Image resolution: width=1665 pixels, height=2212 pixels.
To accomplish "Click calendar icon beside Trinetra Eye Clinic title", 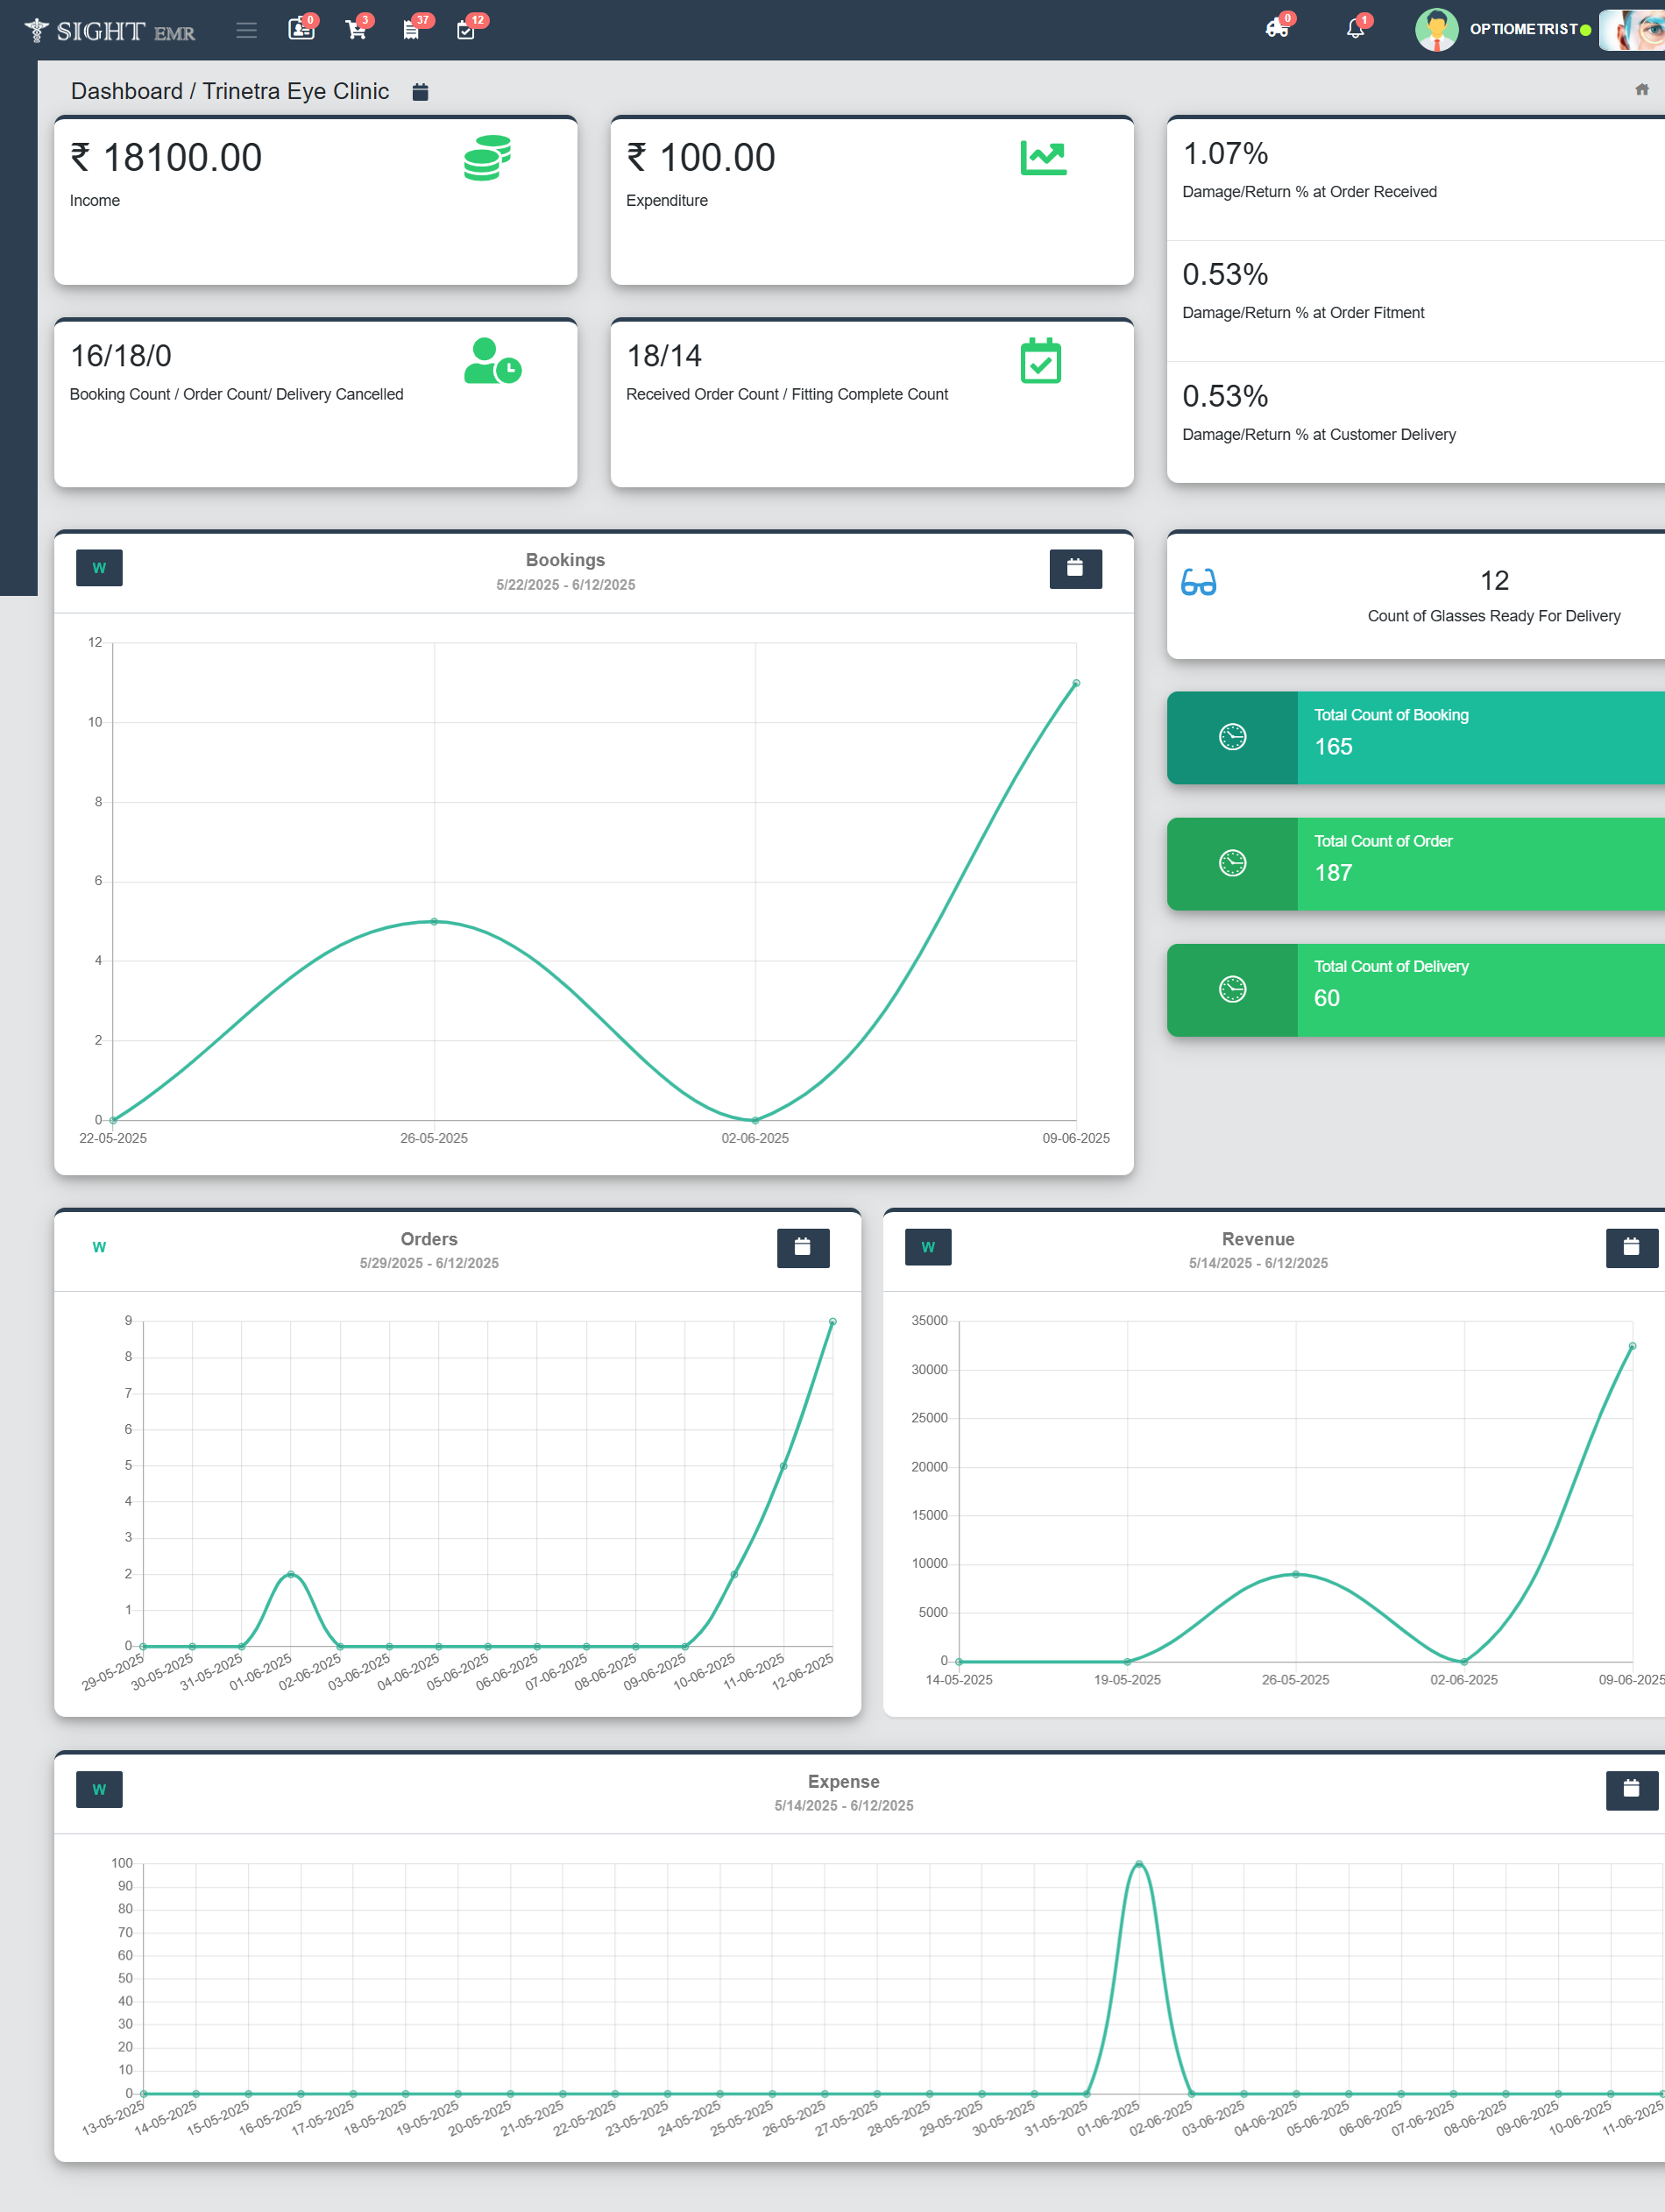I will tap(420, 92).
